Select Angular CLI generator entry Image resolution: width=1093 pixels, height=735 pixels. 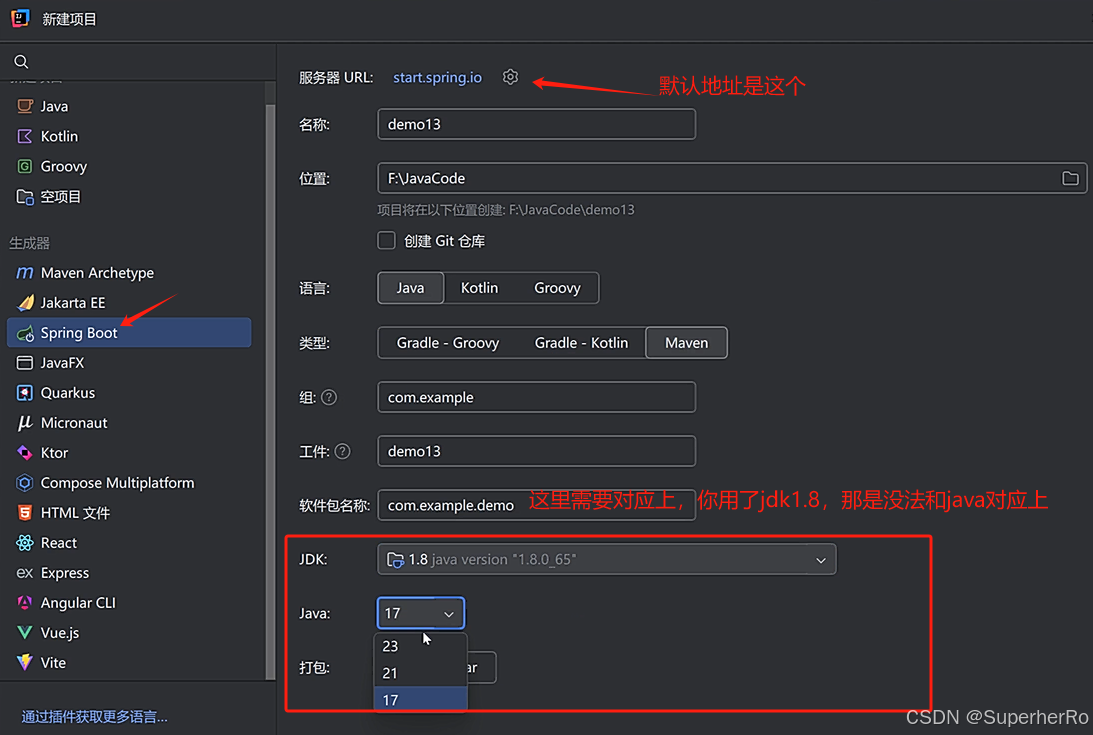point(129,603)
